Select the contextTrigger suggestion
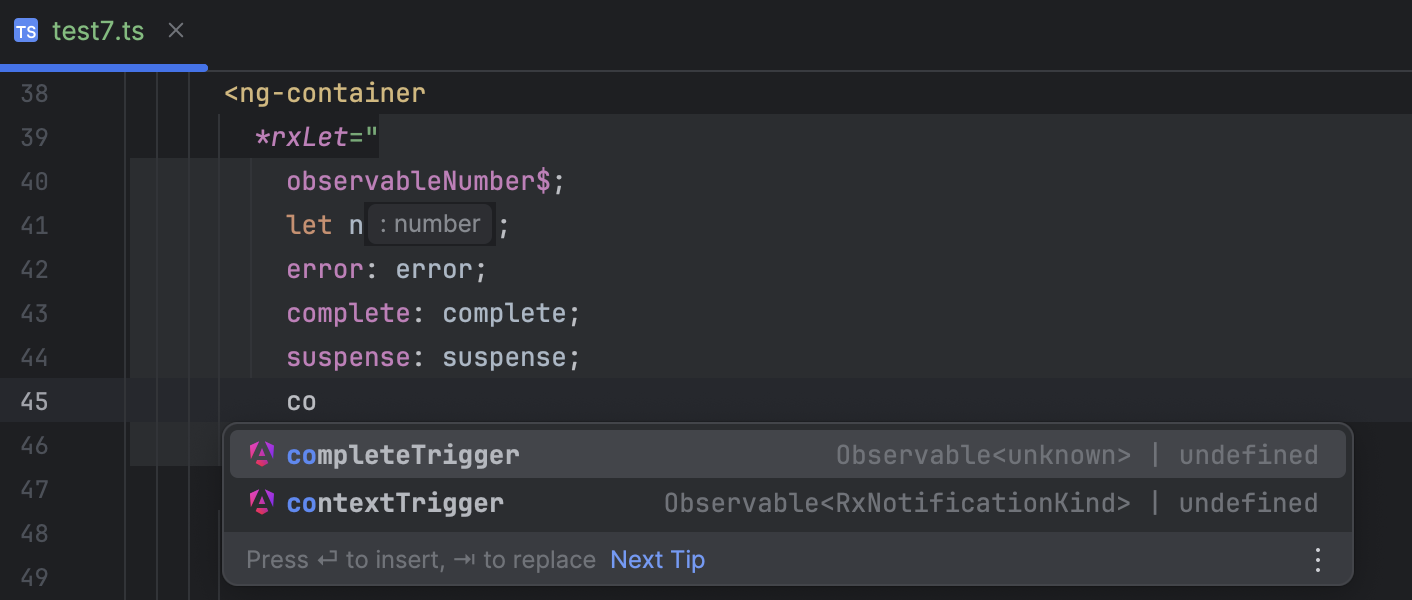 (395, 503)
